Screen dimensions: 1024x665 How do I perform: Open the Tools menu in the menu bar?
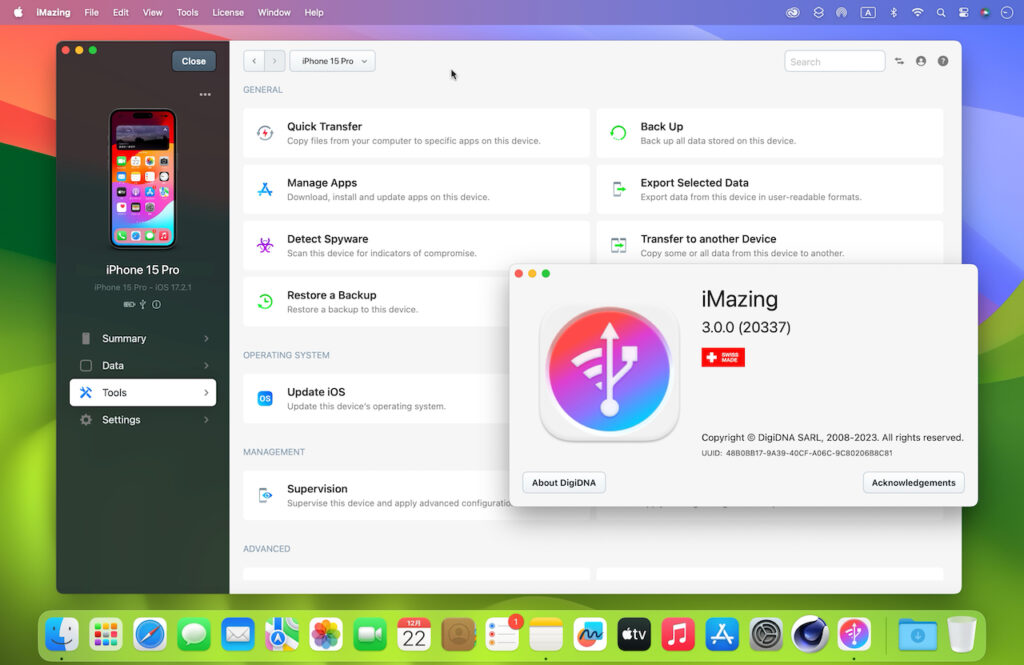[187, 12]
